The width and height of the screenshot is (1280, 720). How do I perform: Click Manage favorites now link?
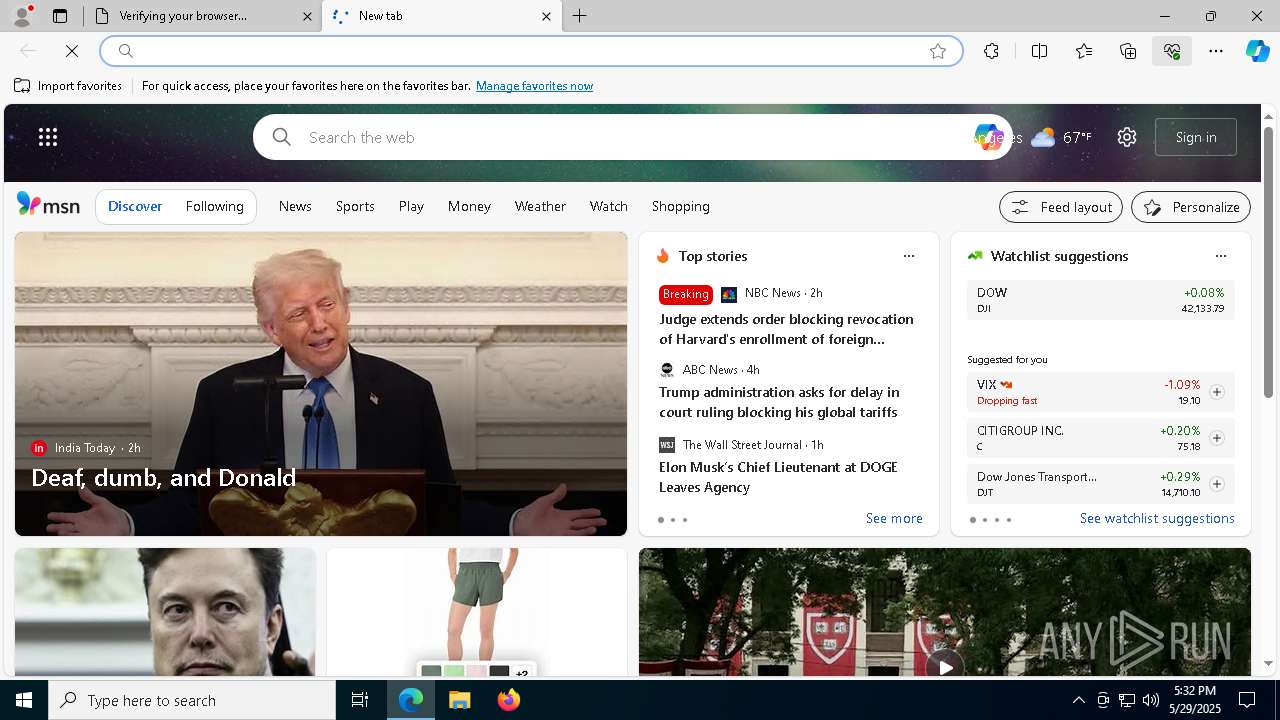(534, 86)
